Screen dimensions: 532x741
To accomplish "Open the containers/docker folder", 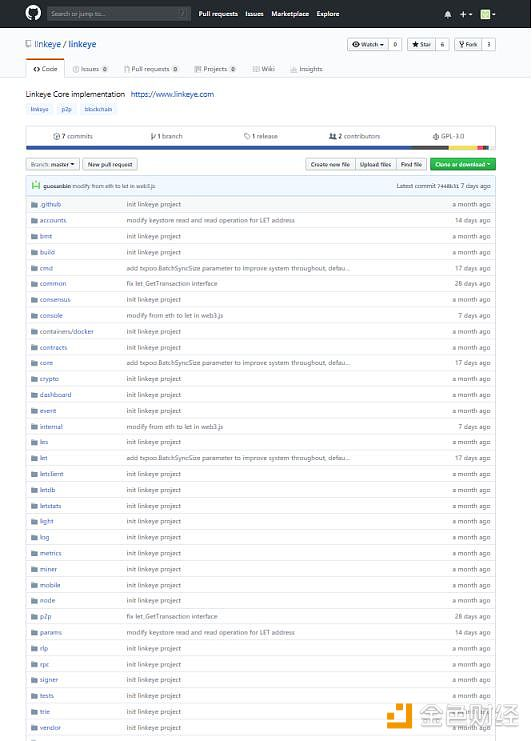I will [67, 332].
